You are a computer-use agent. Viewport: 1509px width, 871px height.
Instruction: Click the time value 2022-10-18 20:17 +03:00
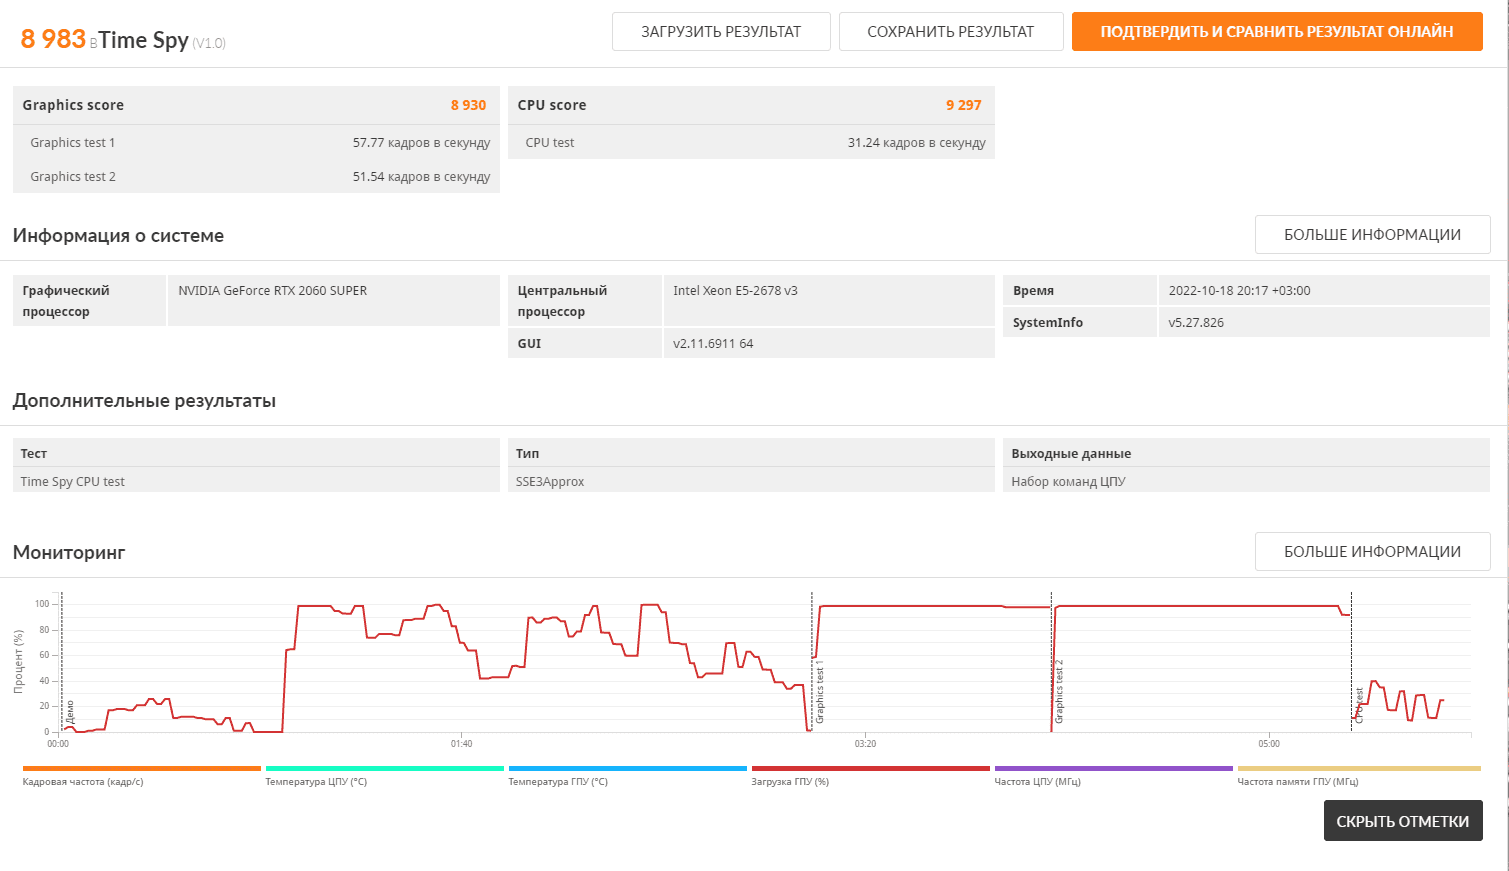coord(1239,291)
